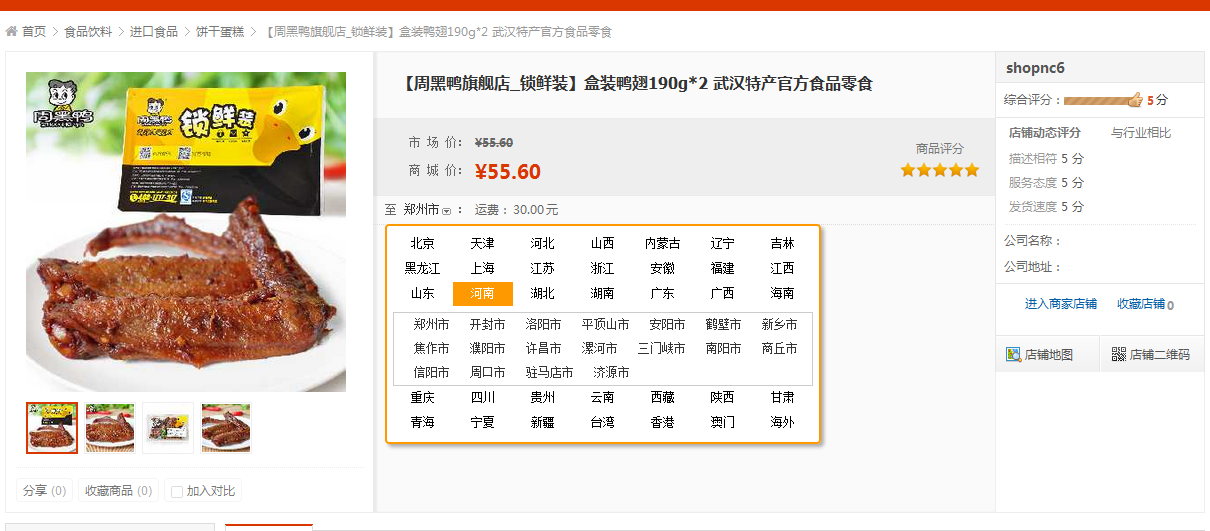Screen dimensions: 1210x531
Task: Open the 店铺二维码 button
Action: coord(1152,354)
